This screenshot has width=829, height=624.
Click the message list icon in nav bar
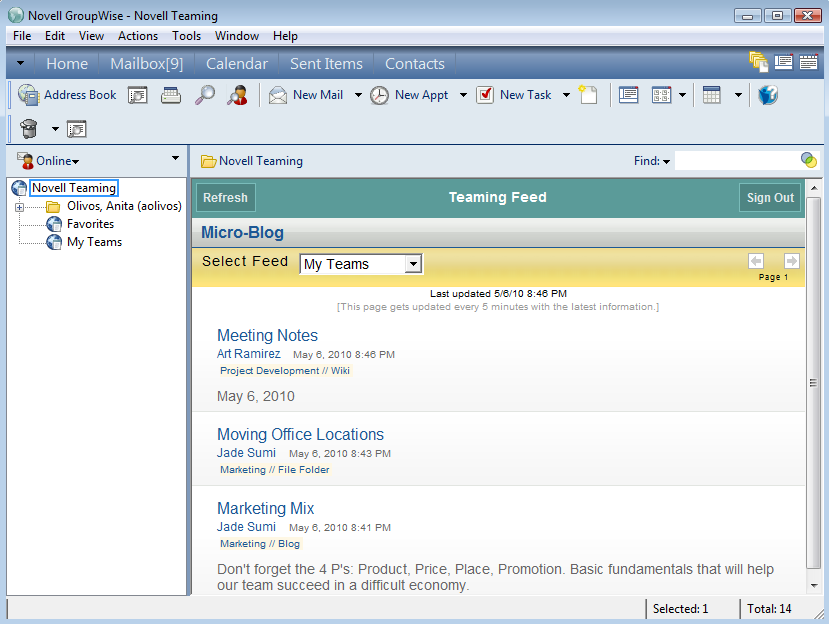[784, 62]
